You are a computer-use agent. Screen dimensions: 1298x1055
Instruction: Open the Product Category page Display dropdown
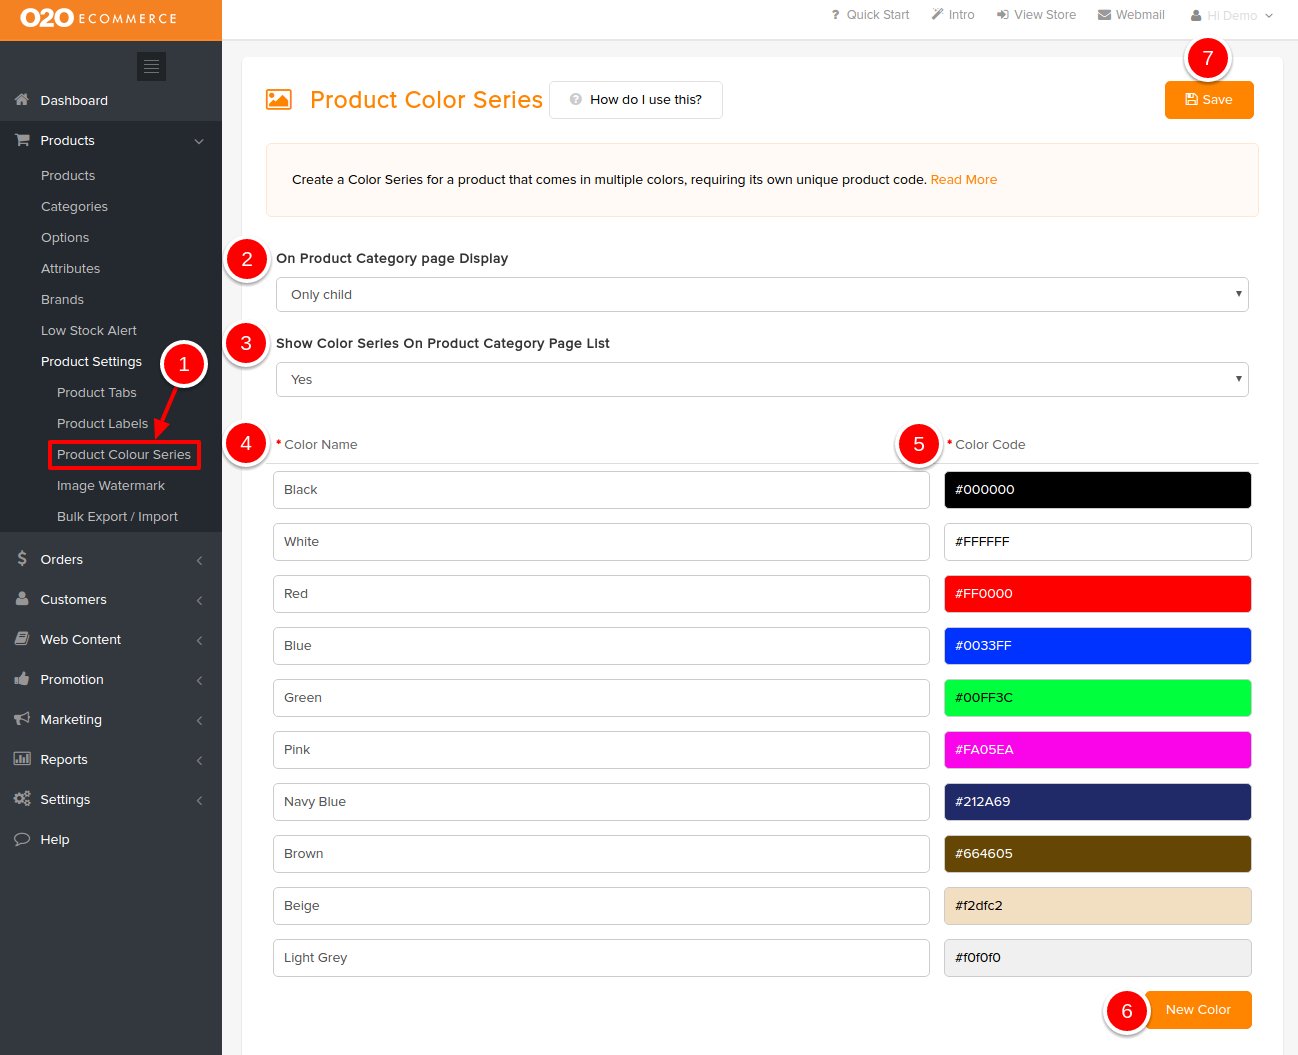pyautogui.click(x=761, y=295)
